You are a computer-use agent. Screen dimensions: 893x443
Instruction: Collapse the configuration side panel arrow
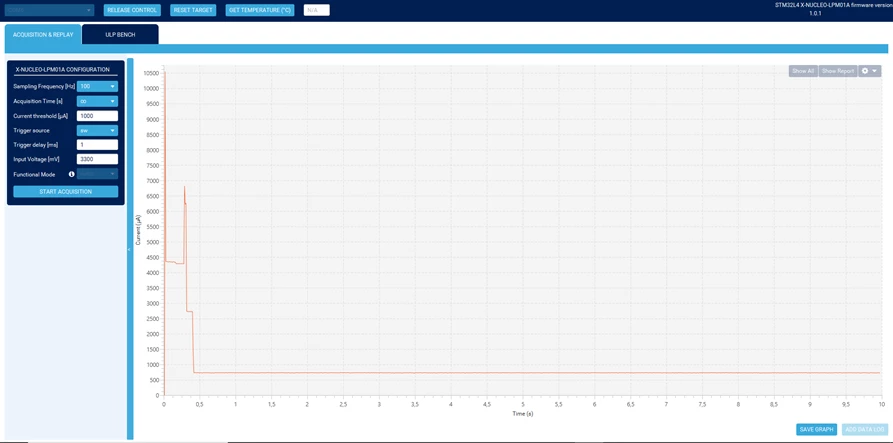130,249
